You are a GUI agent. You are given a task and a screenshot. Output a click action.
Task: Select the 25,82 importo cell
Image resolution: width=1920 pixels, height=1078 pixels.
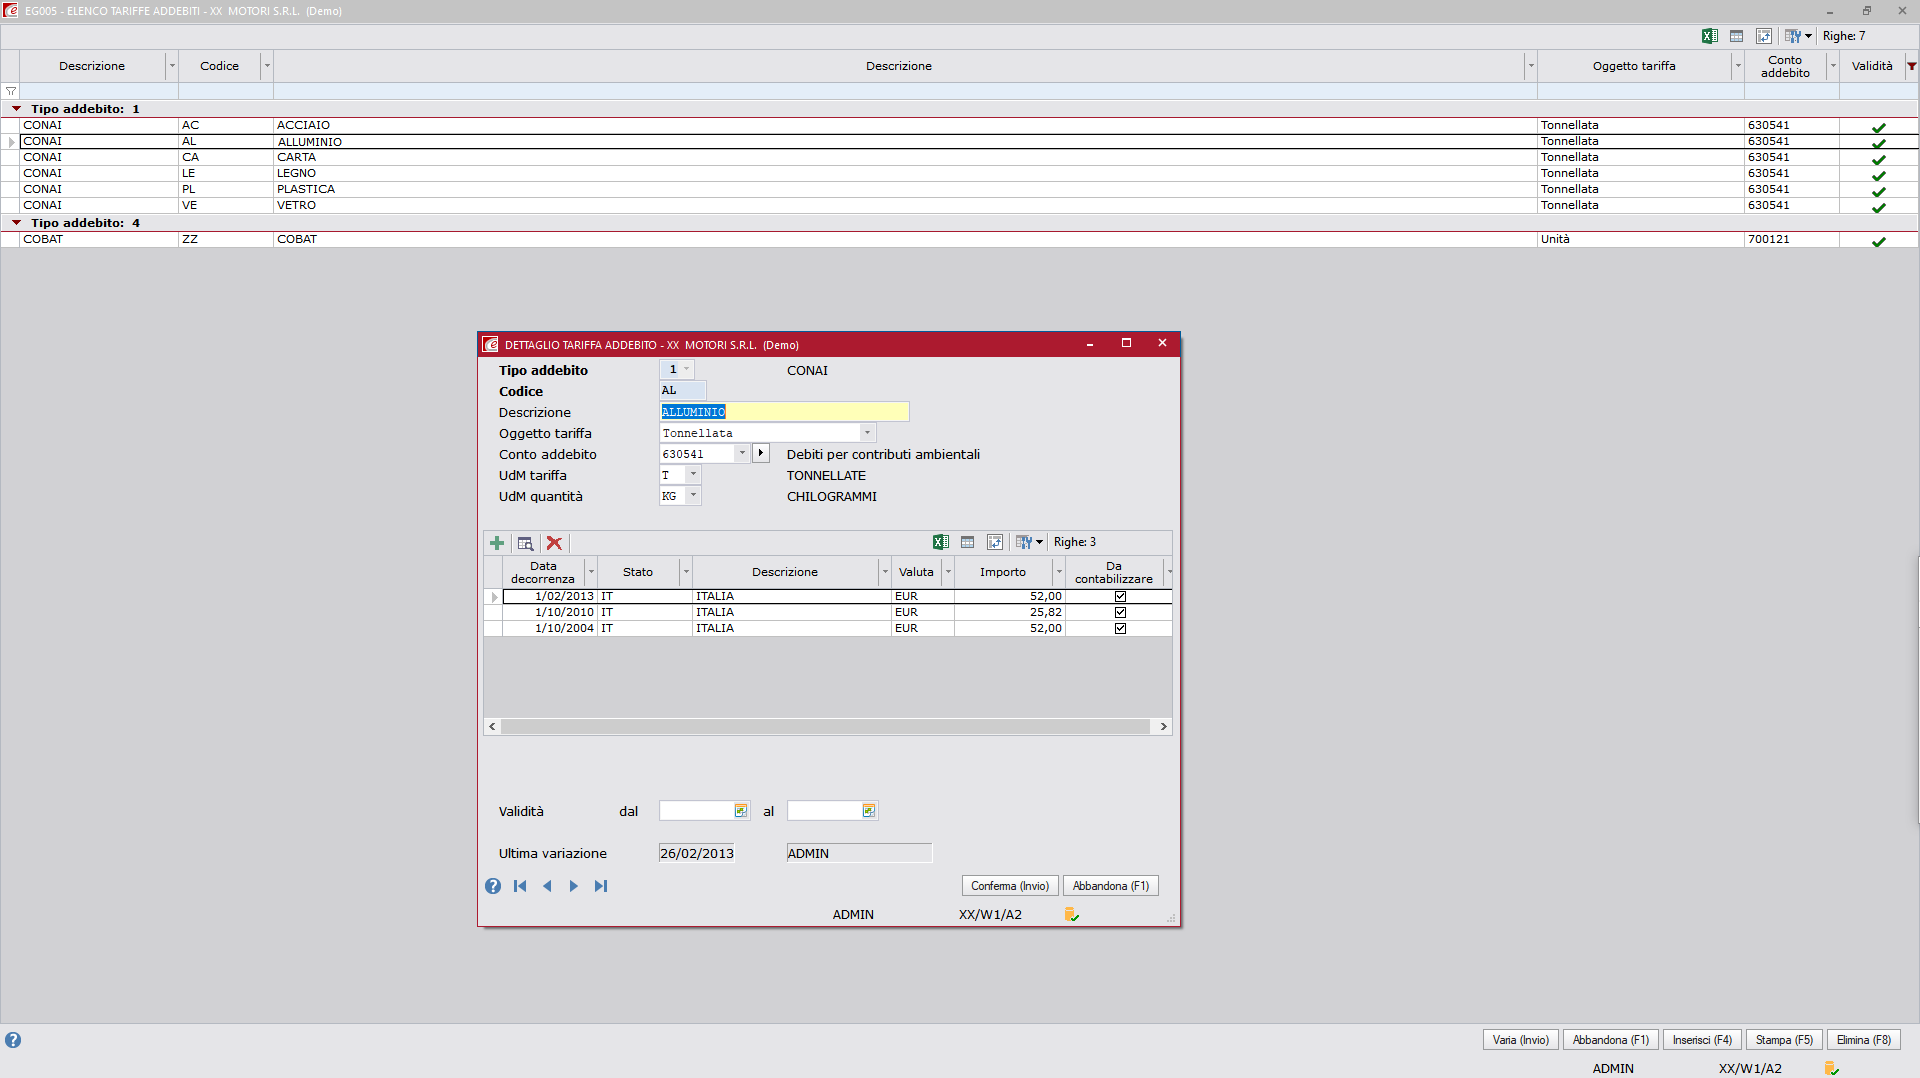tap(1010, 612)
